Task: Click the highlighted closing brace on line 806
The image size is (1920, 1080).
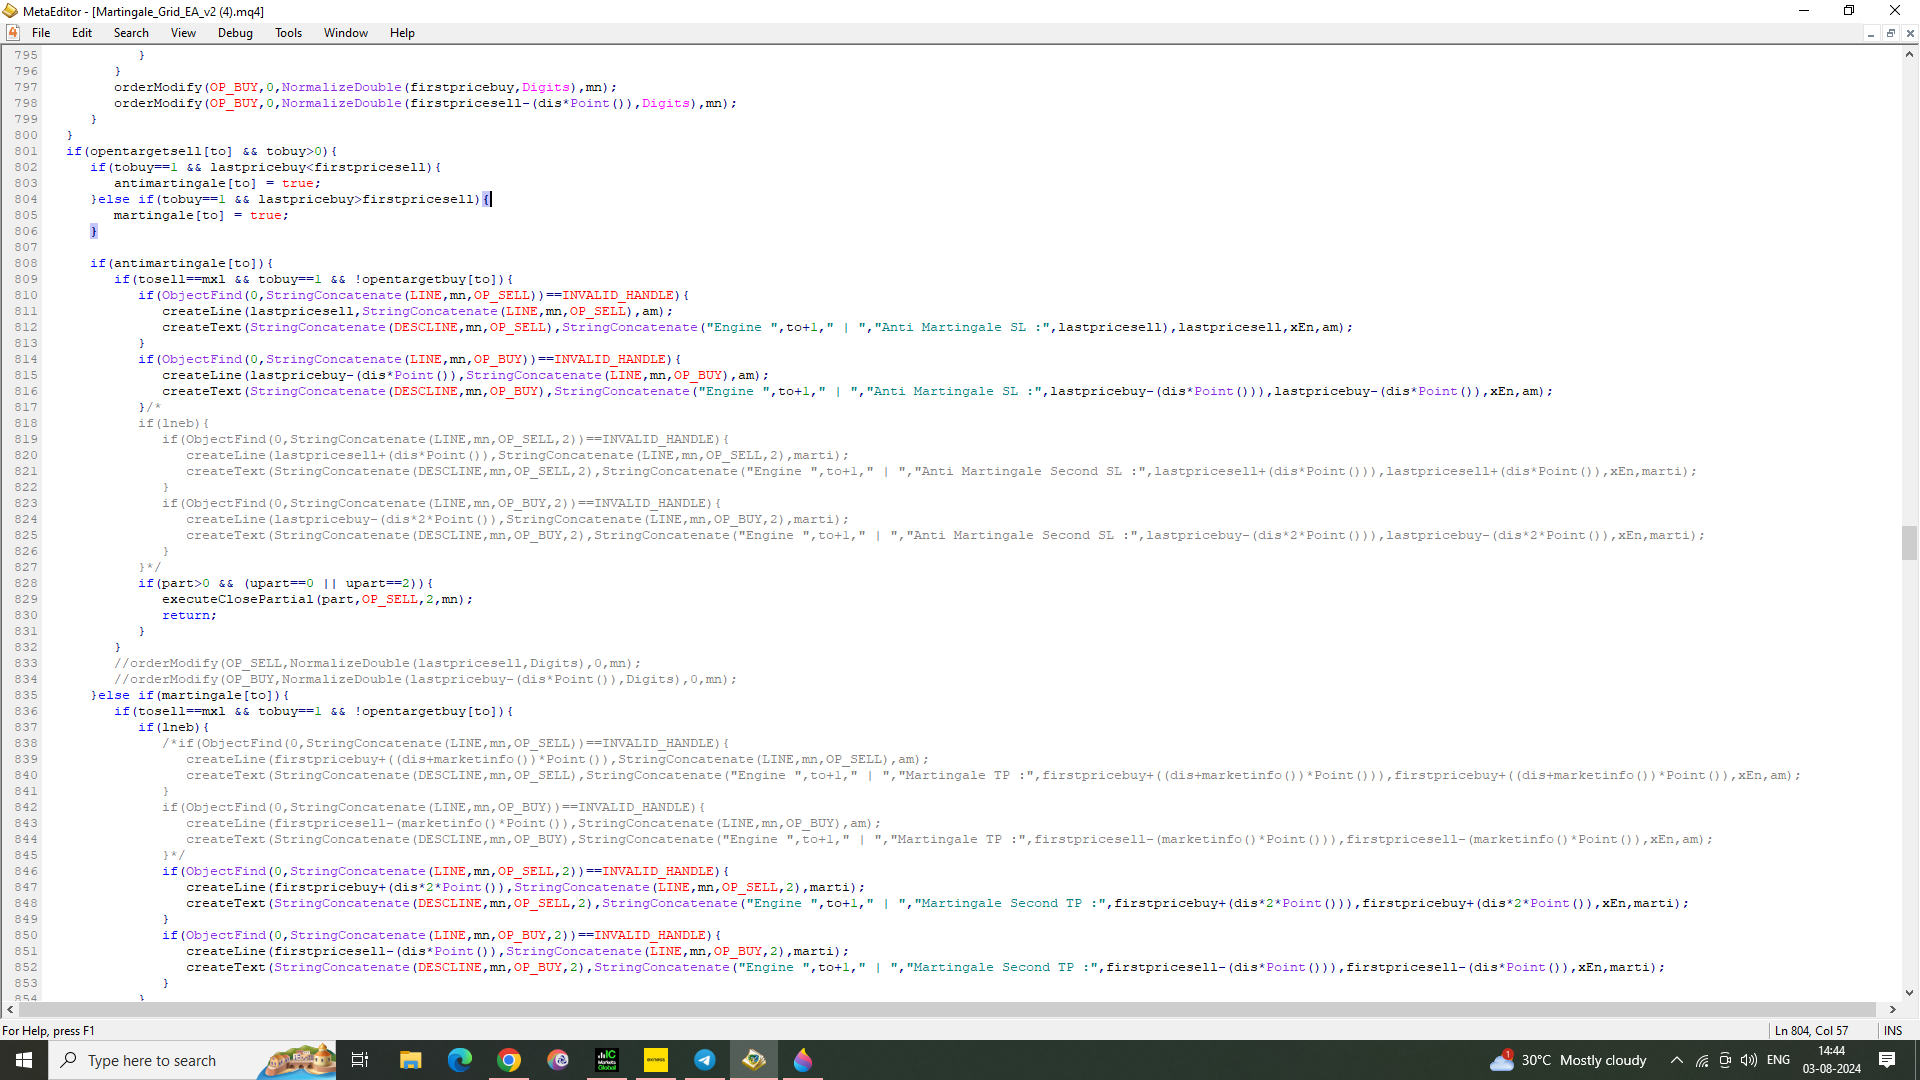Action: (94, 231)
